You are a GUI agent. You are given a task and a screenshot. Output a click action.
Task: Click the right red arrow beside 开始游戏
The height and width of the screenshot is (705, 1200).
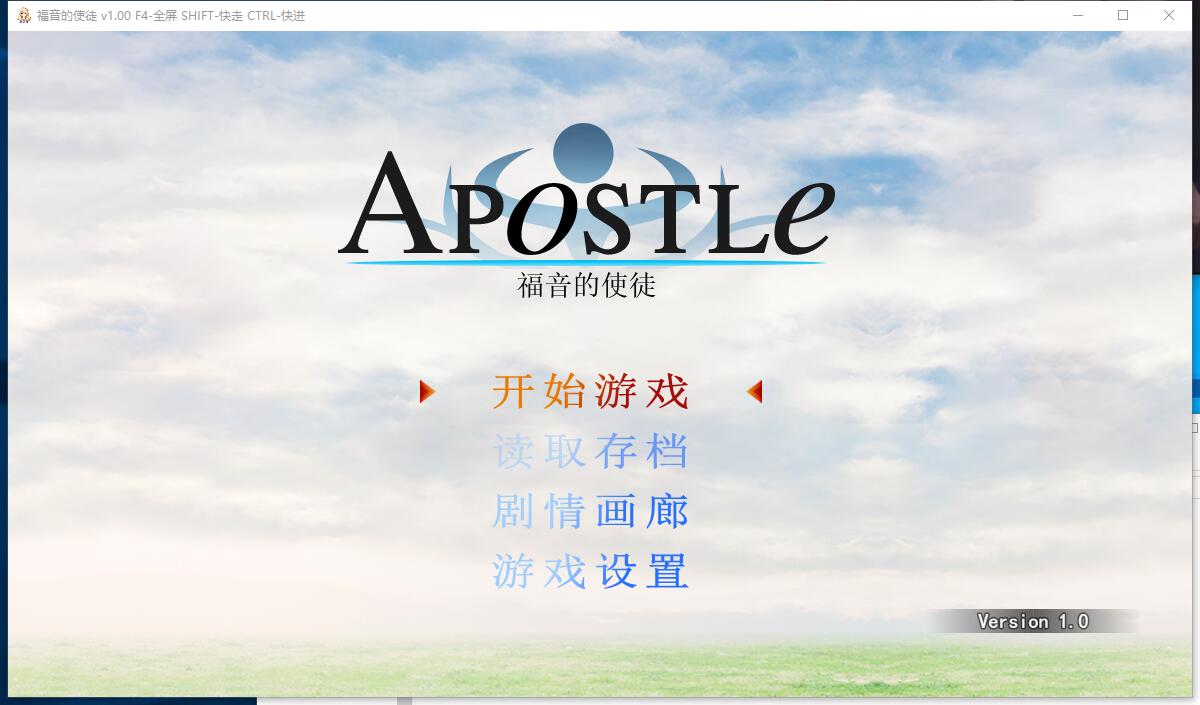point(758,393)
